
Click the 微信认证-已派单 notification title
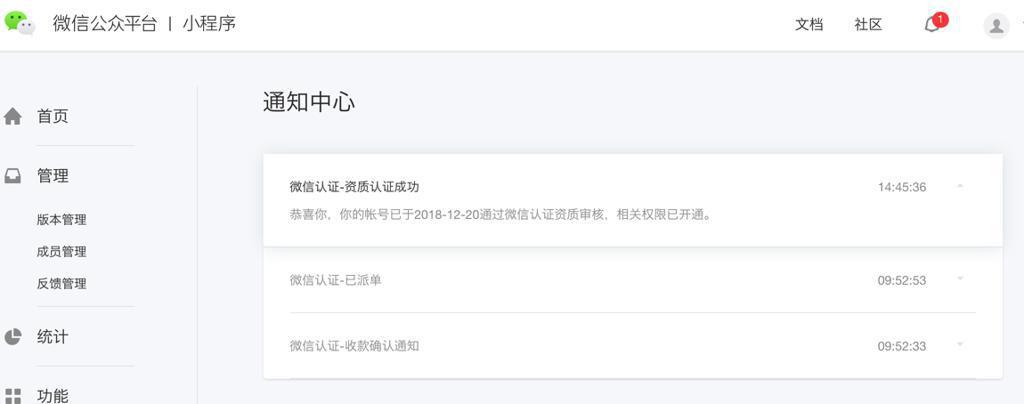click(335, 280)
